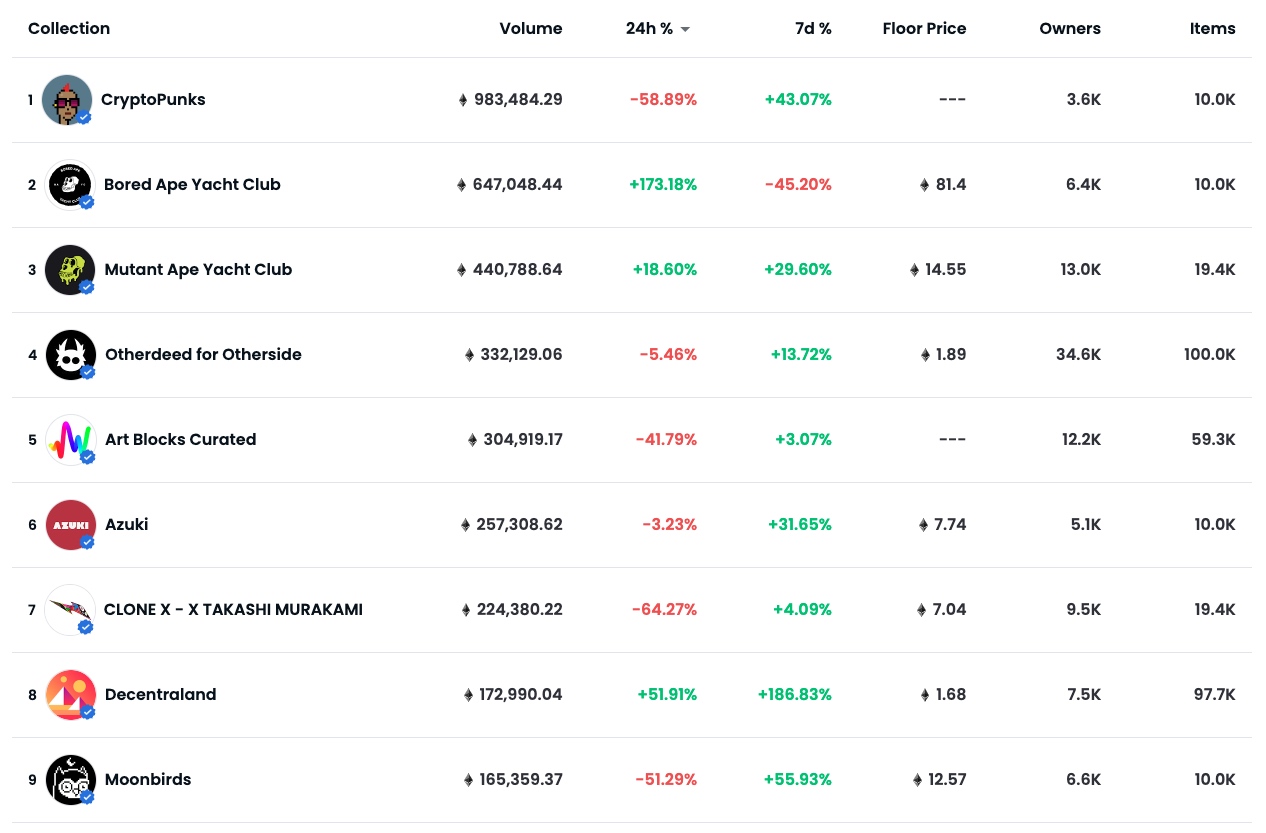Click the -58.89% 24h change value
Screen dimensions: 1266x833
click(663, 100)
